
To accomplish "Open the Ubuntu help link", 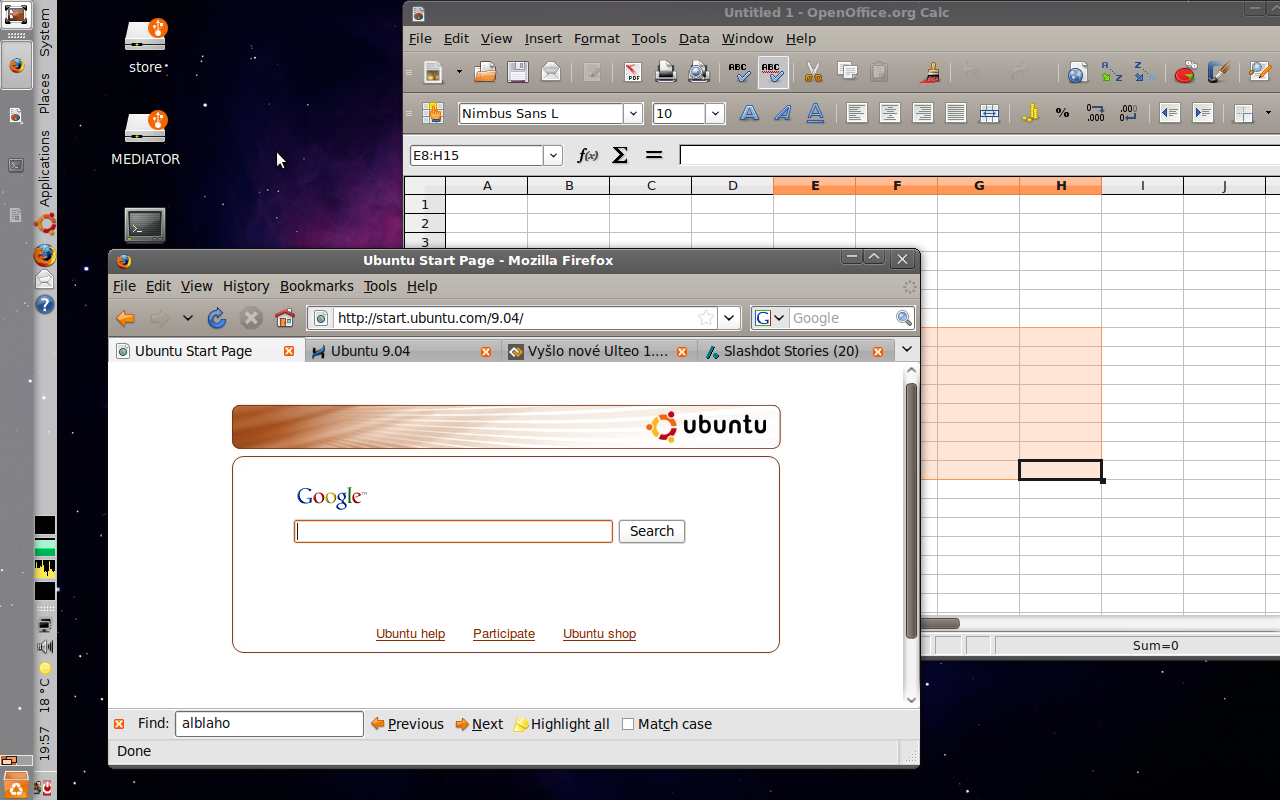I will tap(410, 634).
